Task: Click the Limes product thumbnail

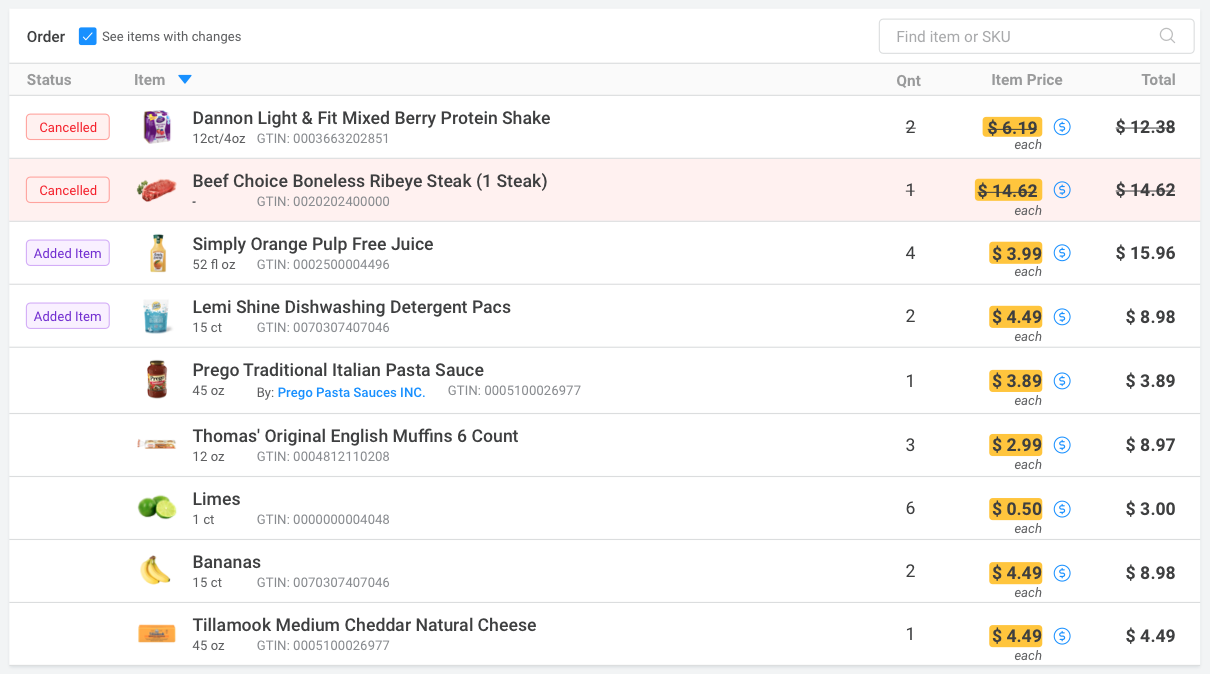Action: pyautogui.click(x=156, y=508)
